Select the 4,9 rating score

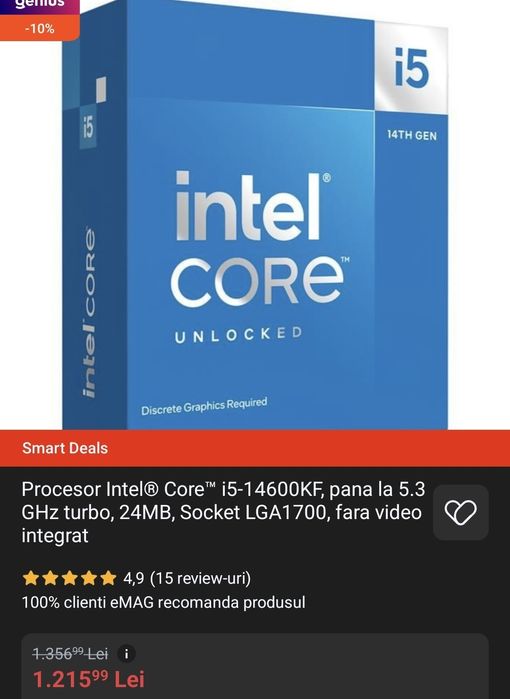coord(133,578)
